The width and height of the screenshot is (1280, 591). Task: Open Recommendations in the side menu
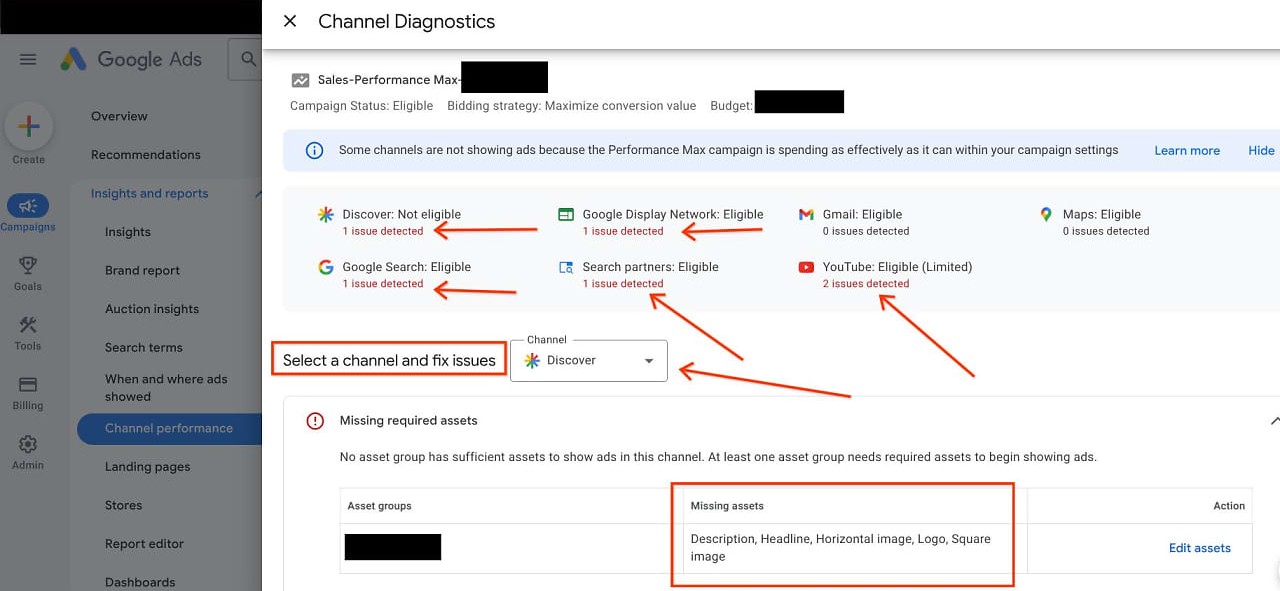pos(146,155)
